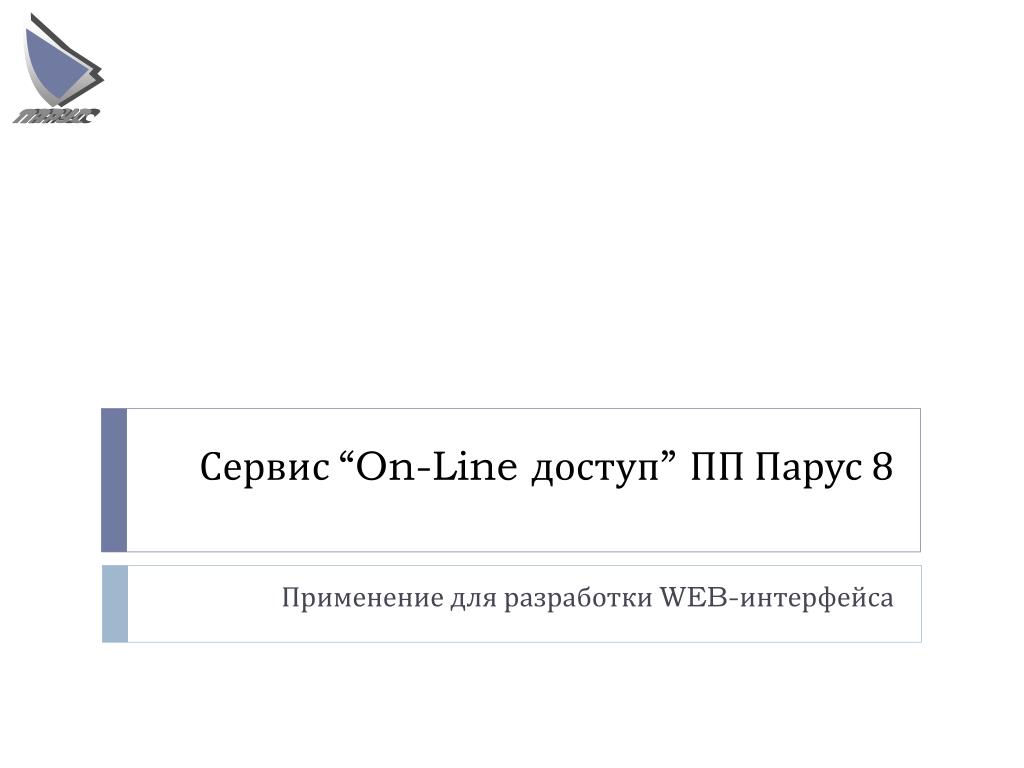Click empty space inside the title box below the text
Image resolution: width=1024 pixels, height=768 pixels.
(522, 522)
